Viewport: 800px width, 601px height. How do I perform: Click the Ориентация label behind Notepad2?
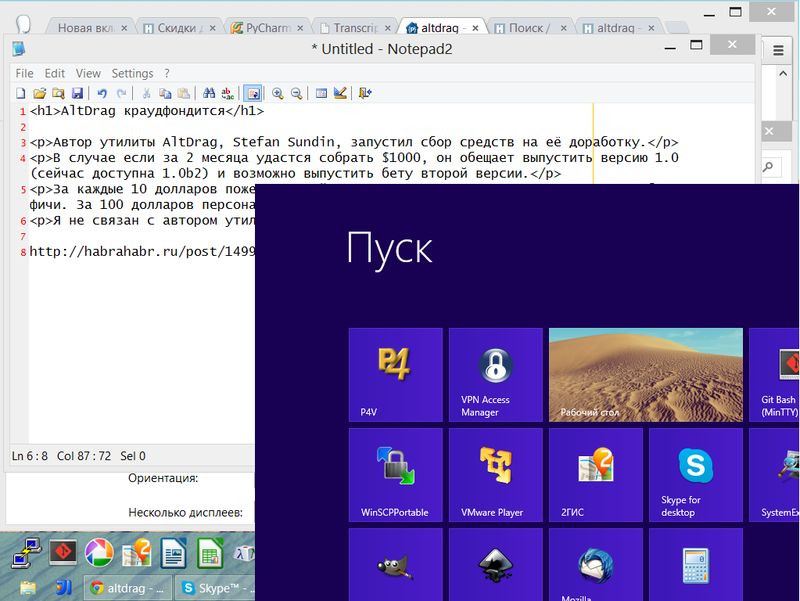click(163, 478)
